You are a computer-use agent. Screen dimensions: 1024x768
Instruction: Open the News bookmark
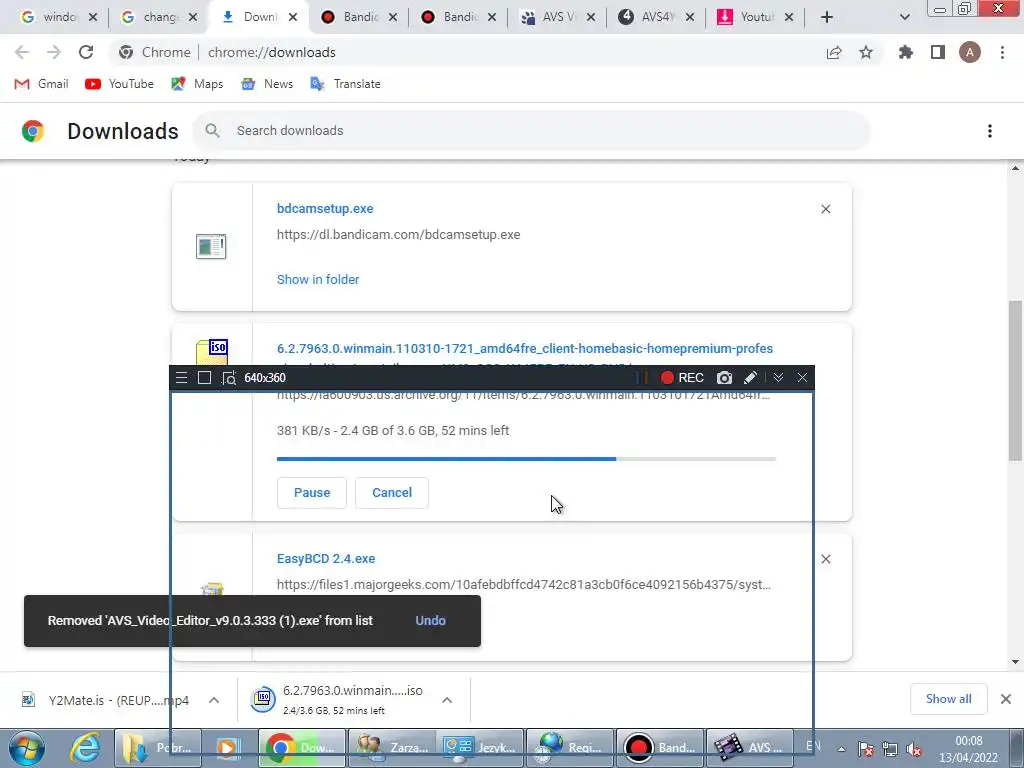click(x=267, y=84)
